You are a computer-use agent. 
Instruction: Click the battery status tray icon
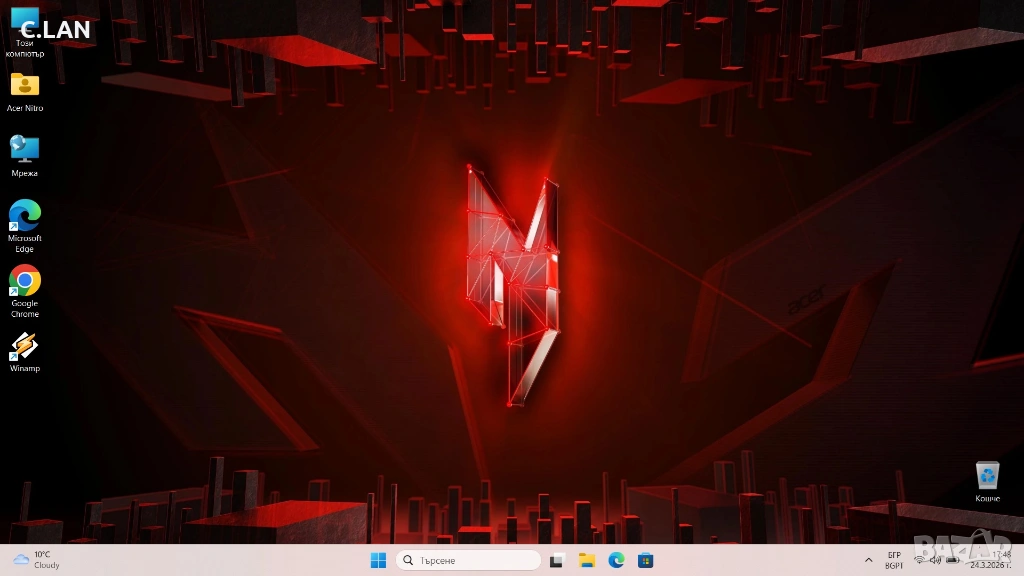(x=954, y=560)
